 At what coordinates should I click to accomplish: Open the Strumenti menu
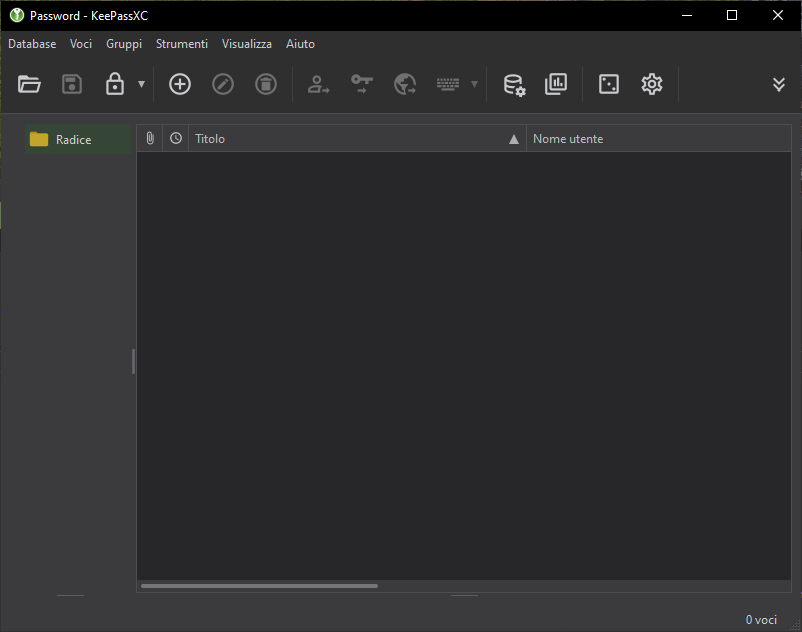click(182, 44)
